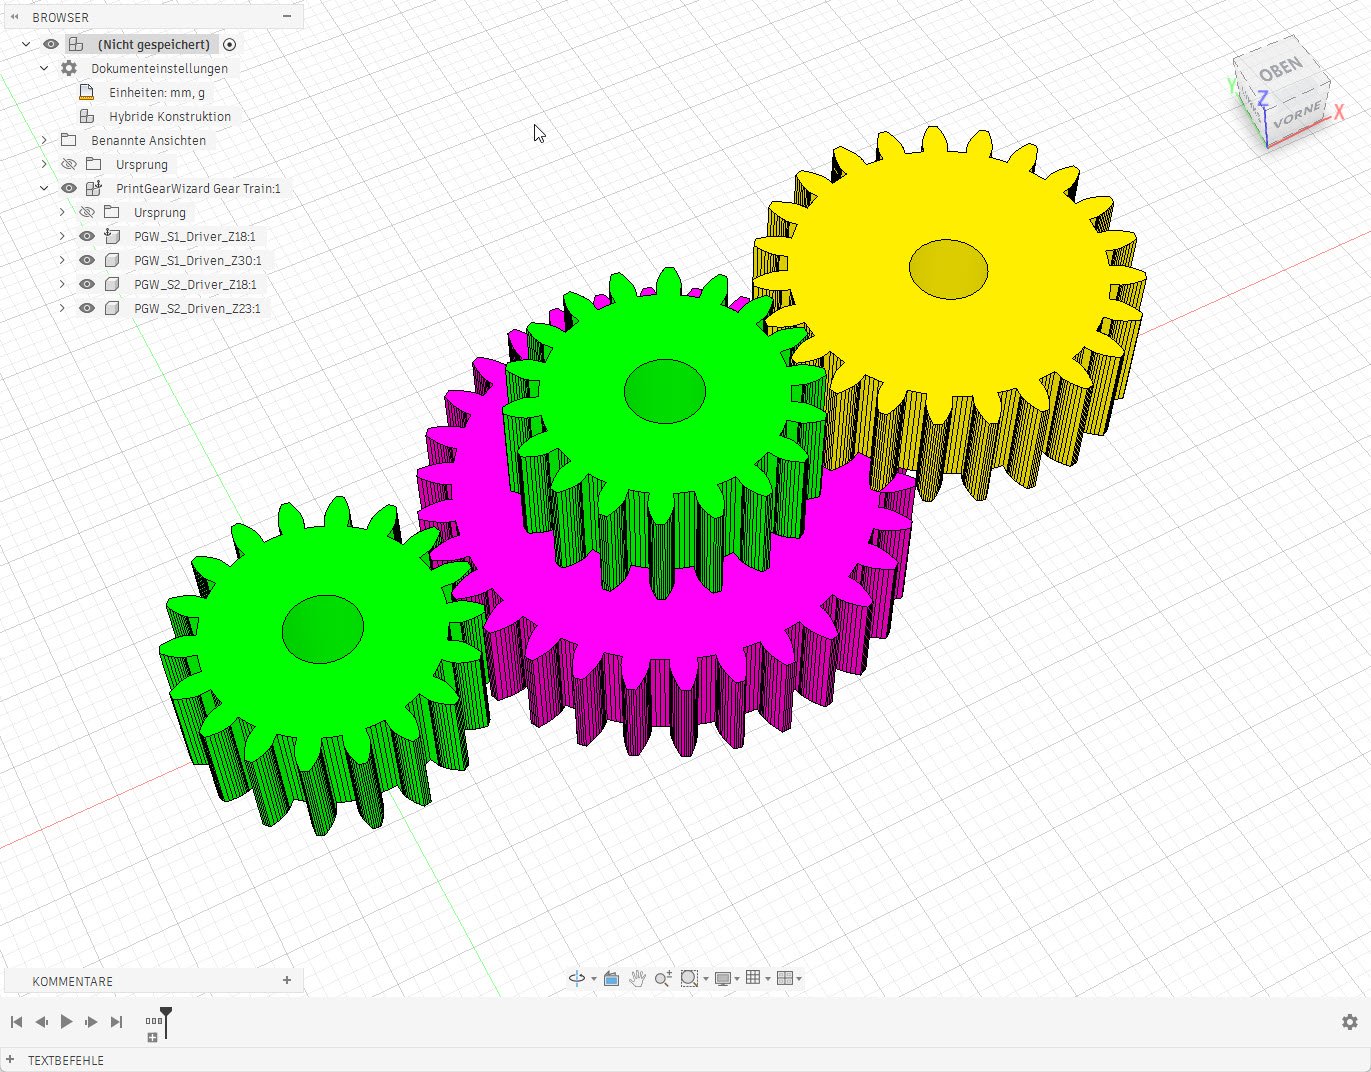Select 'PGW_S2_Driven_Z23:1' label in browser
1371x1072 pixels.
click(x=197, y=308)
